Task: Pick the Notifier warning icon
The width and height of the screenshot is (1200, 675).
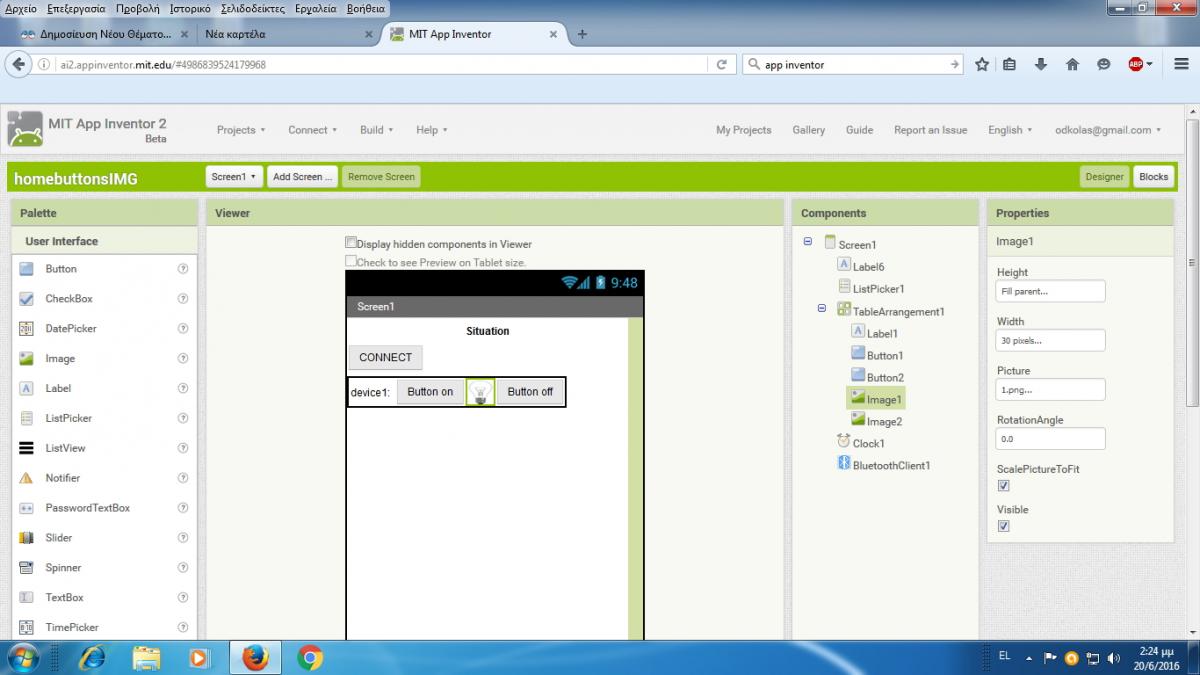Action: (27, 478)
